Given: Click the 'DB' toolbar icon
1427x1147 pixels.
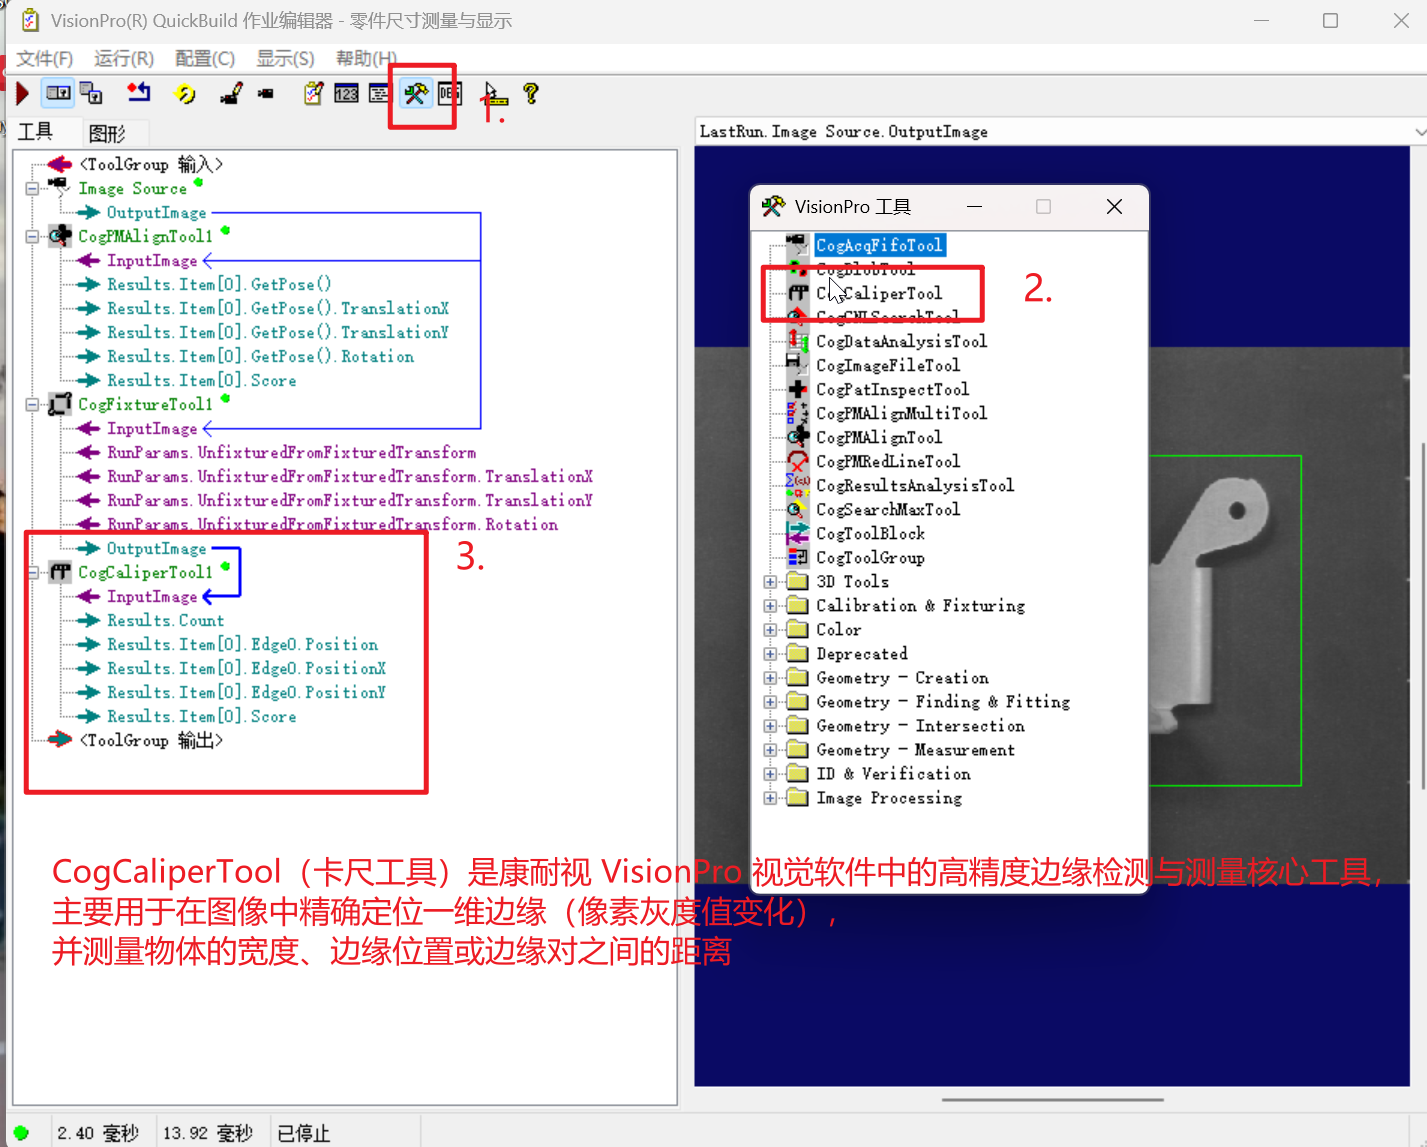Looking at the screenshot, I should 450,94.
